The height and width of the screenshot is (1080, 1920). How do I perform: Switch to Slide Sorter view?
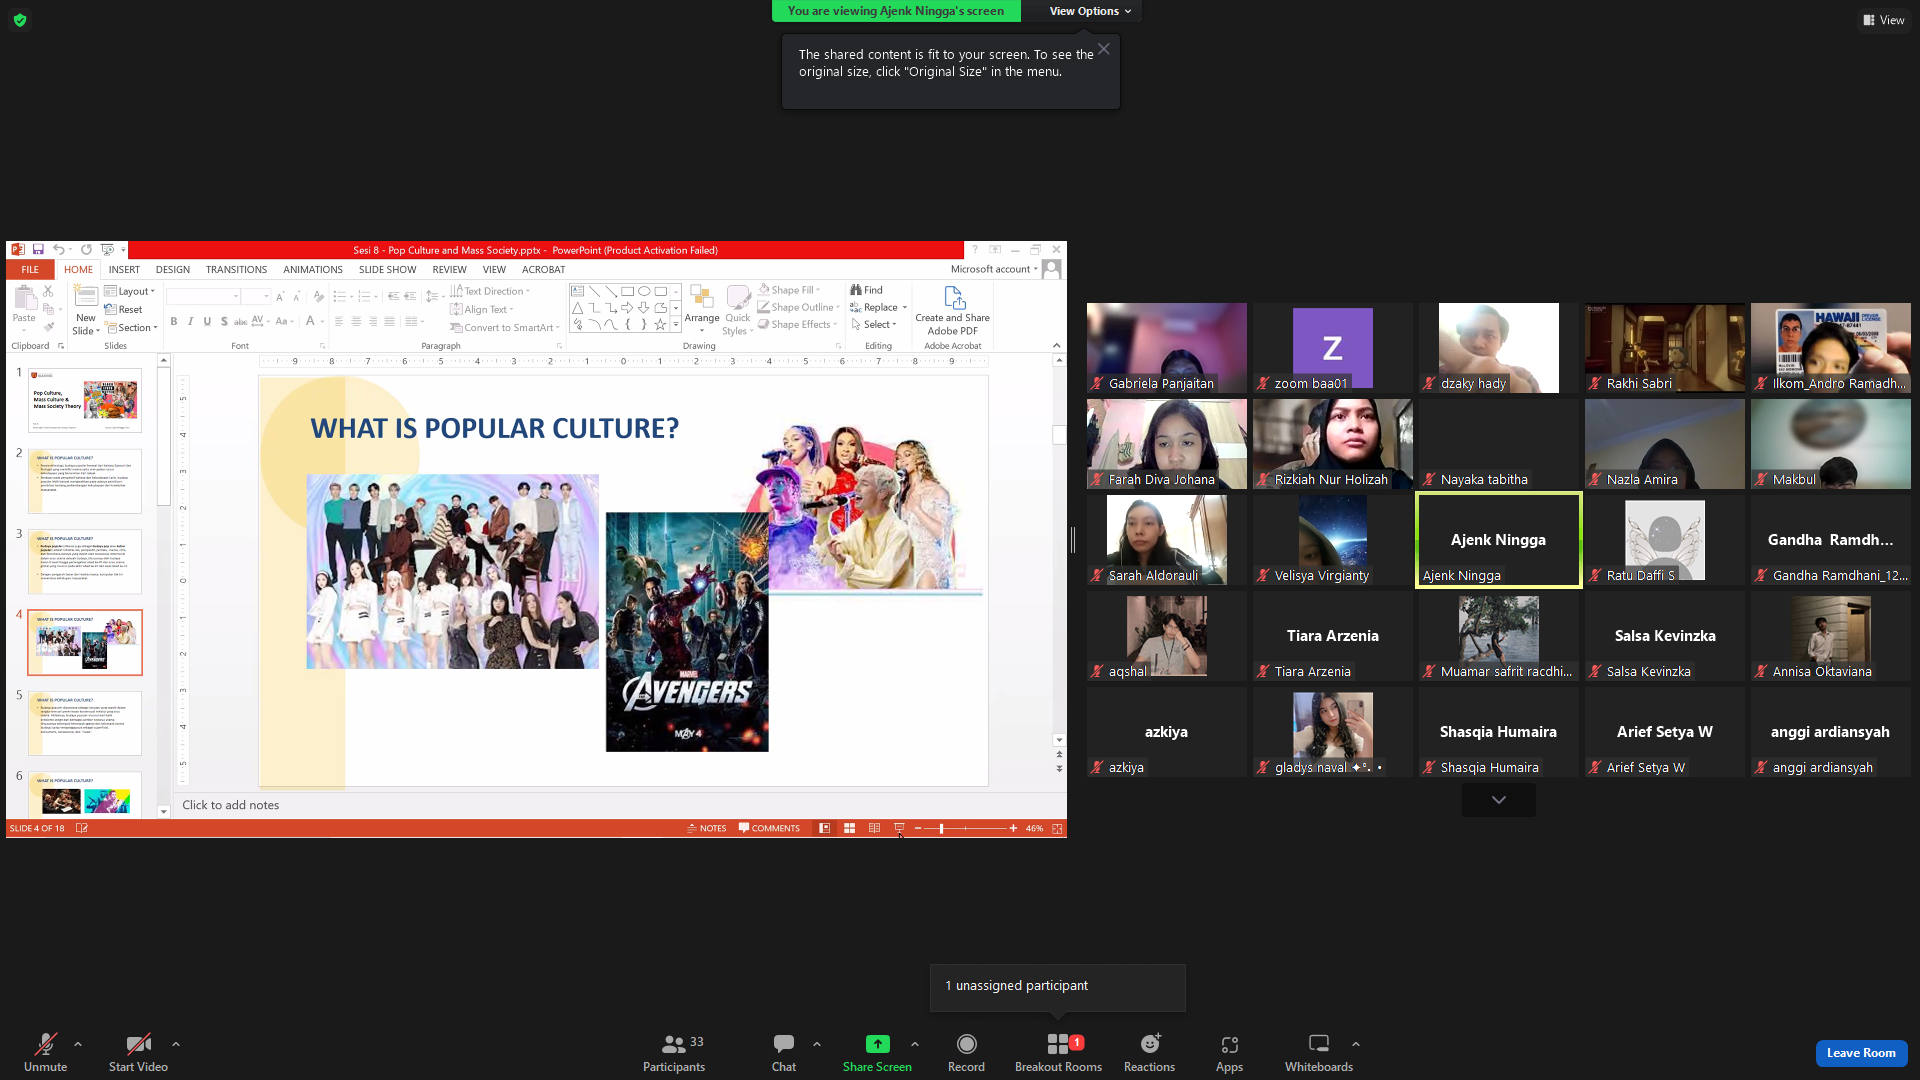click(849, 828)
